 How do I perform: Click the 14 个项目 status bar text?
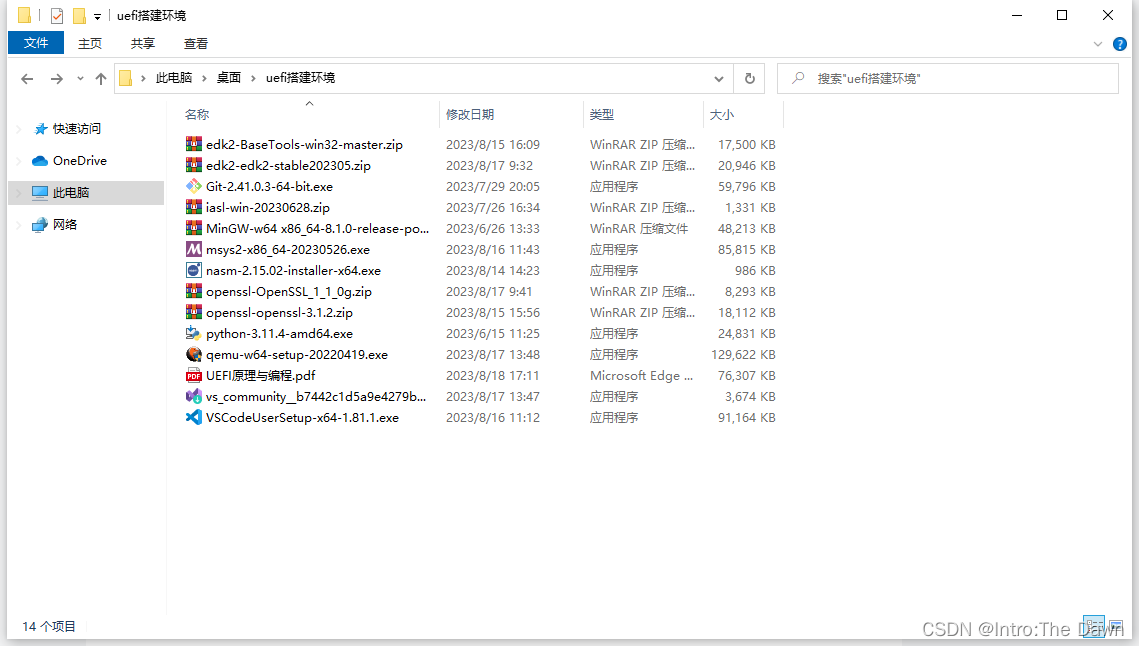click(x=49, y=626)
